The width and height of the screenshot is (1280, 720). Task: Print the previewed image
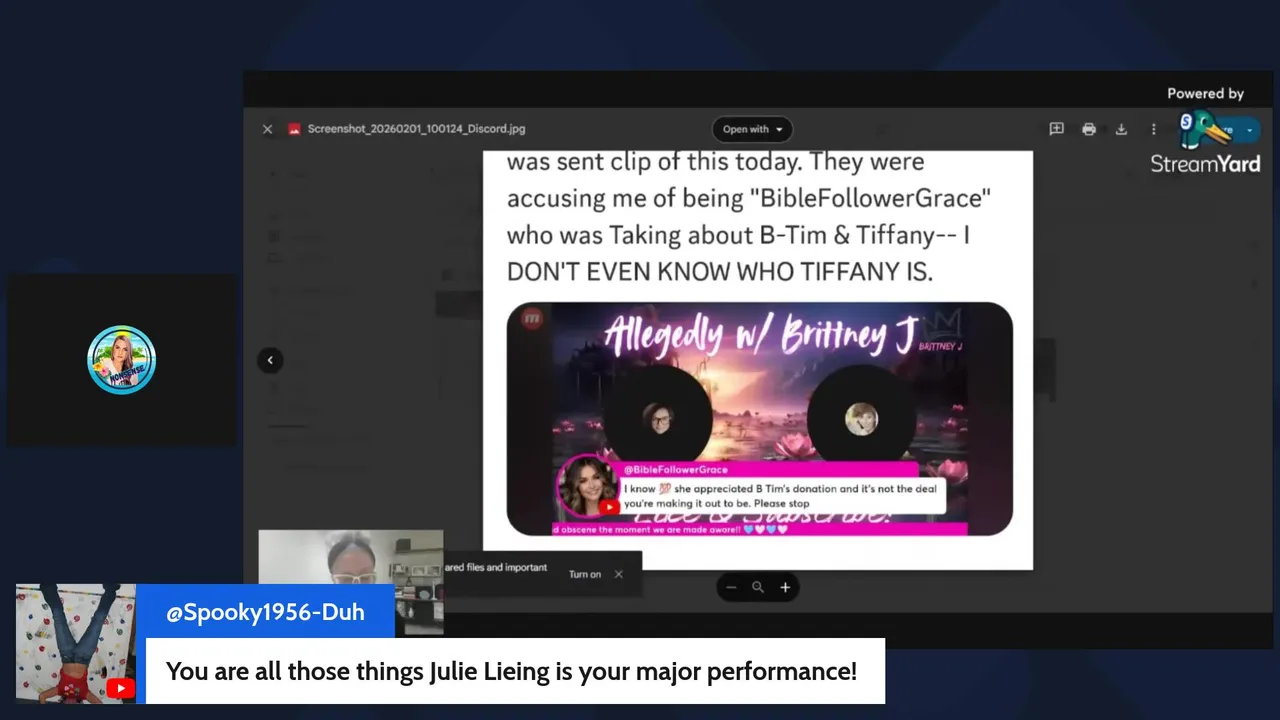pyautogui.click(x=1089, y=129)
